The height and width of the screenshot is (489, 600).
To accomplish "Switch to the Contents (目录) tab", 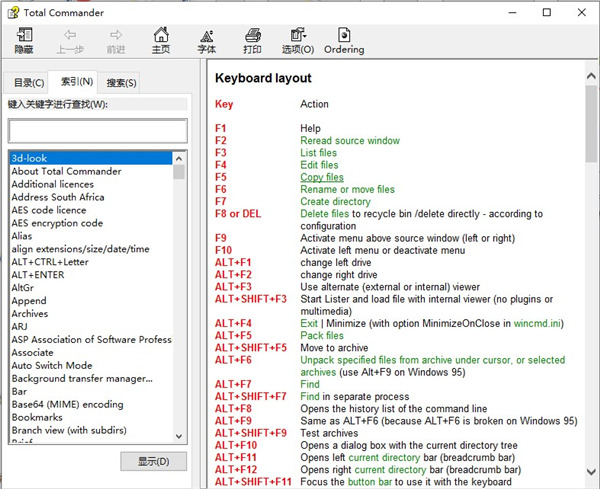I will pos(23,82).
